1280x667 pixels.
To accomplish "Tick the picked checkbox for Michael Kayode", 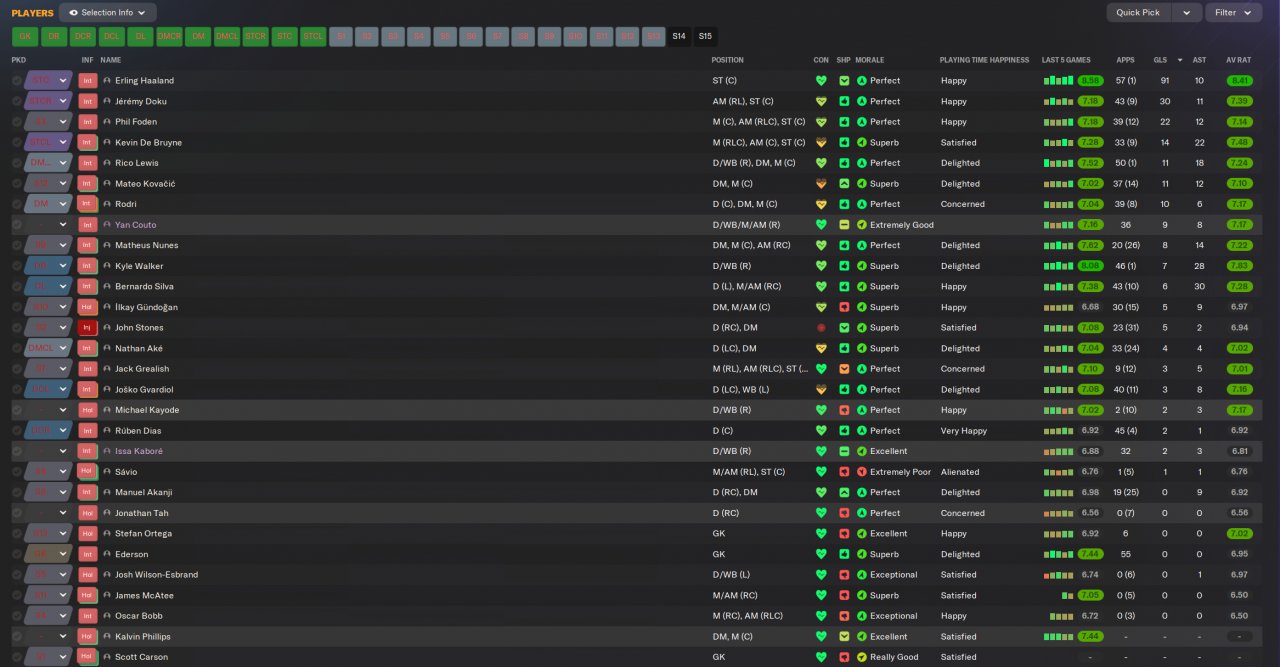I will click(x=17, y=410).
